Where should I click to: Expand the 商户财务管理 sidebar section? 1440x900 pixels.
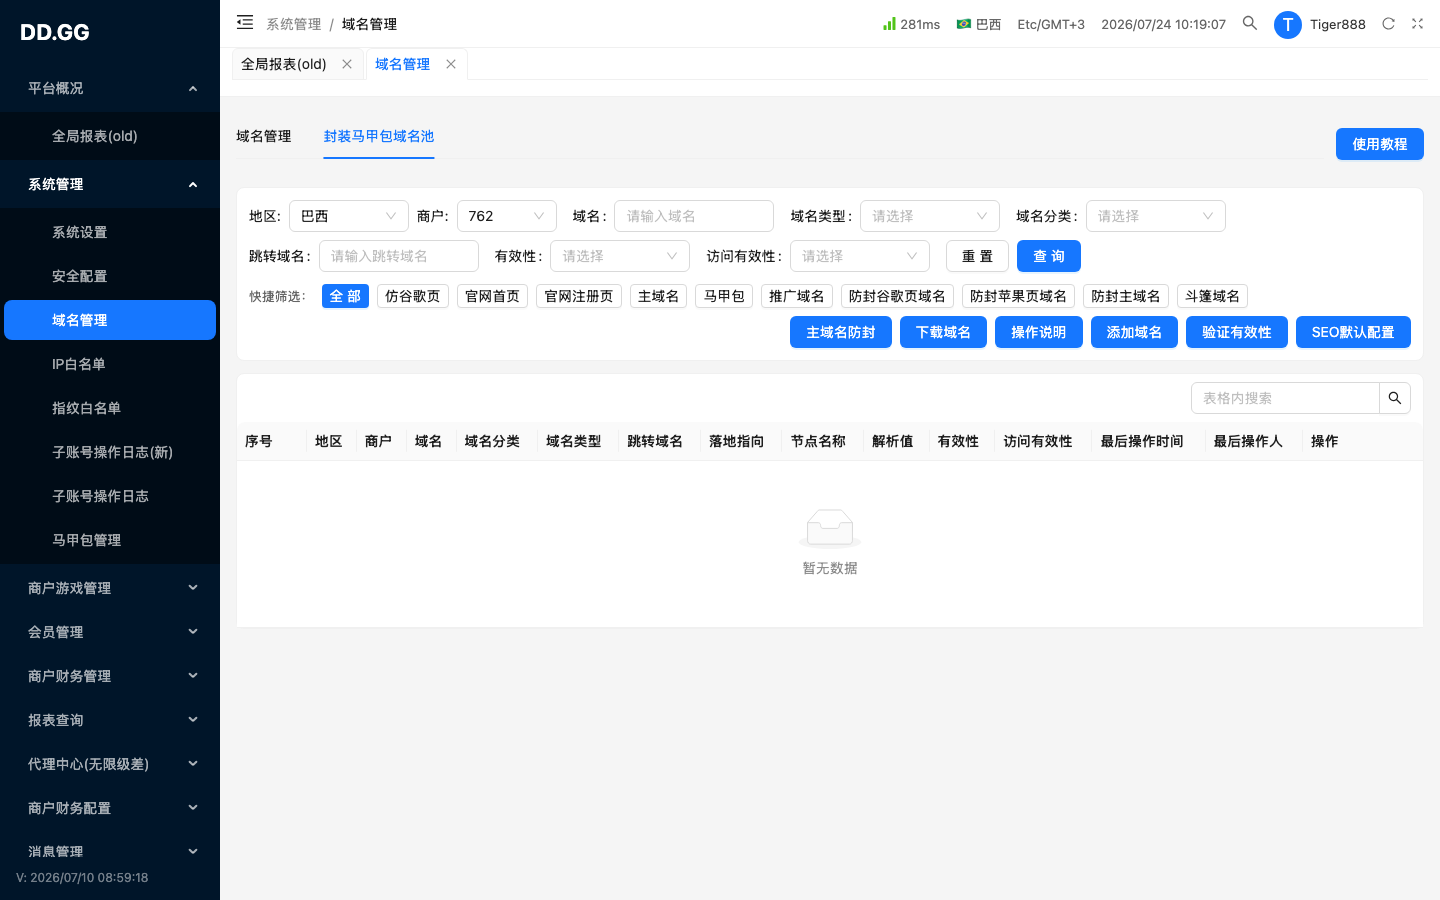pyautogui.click(x=110, y=676)
